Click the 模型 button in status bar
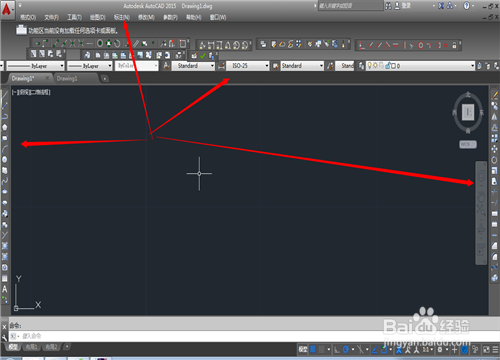Viewport: 500px width, 360px height. pyautogui.click(x=303, y=349)
